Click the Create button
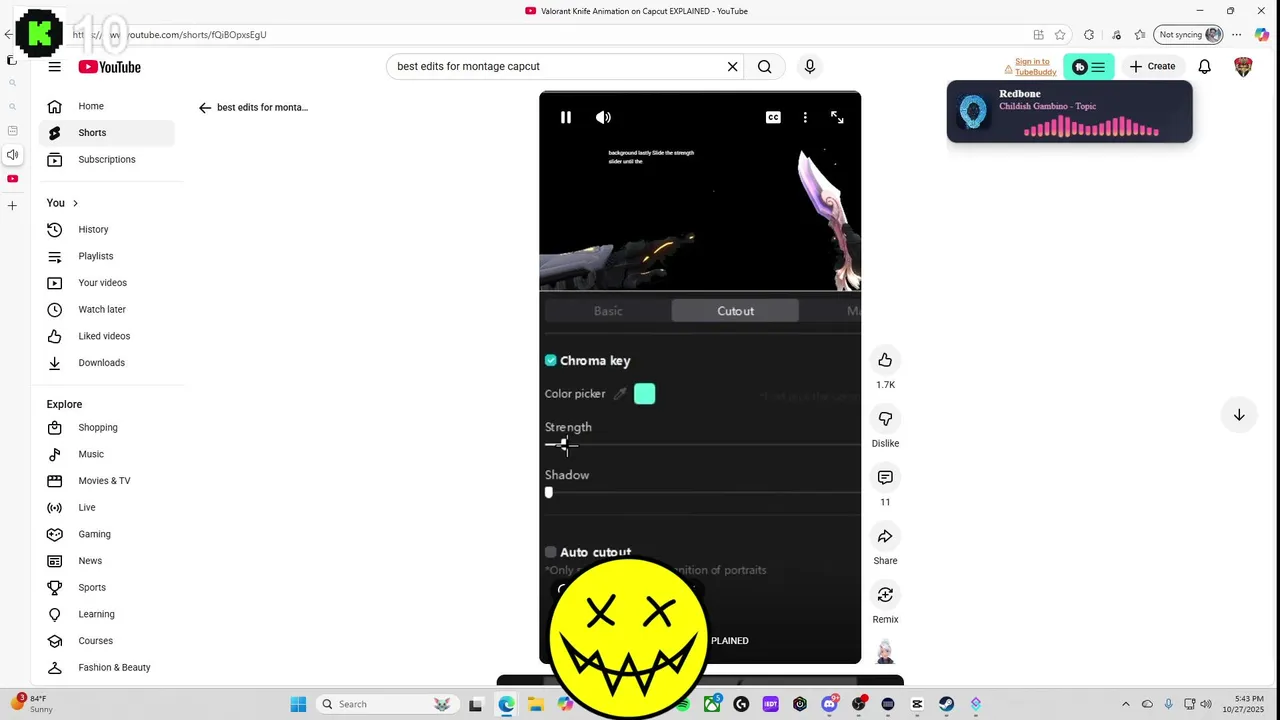 tap(1152, 66)
